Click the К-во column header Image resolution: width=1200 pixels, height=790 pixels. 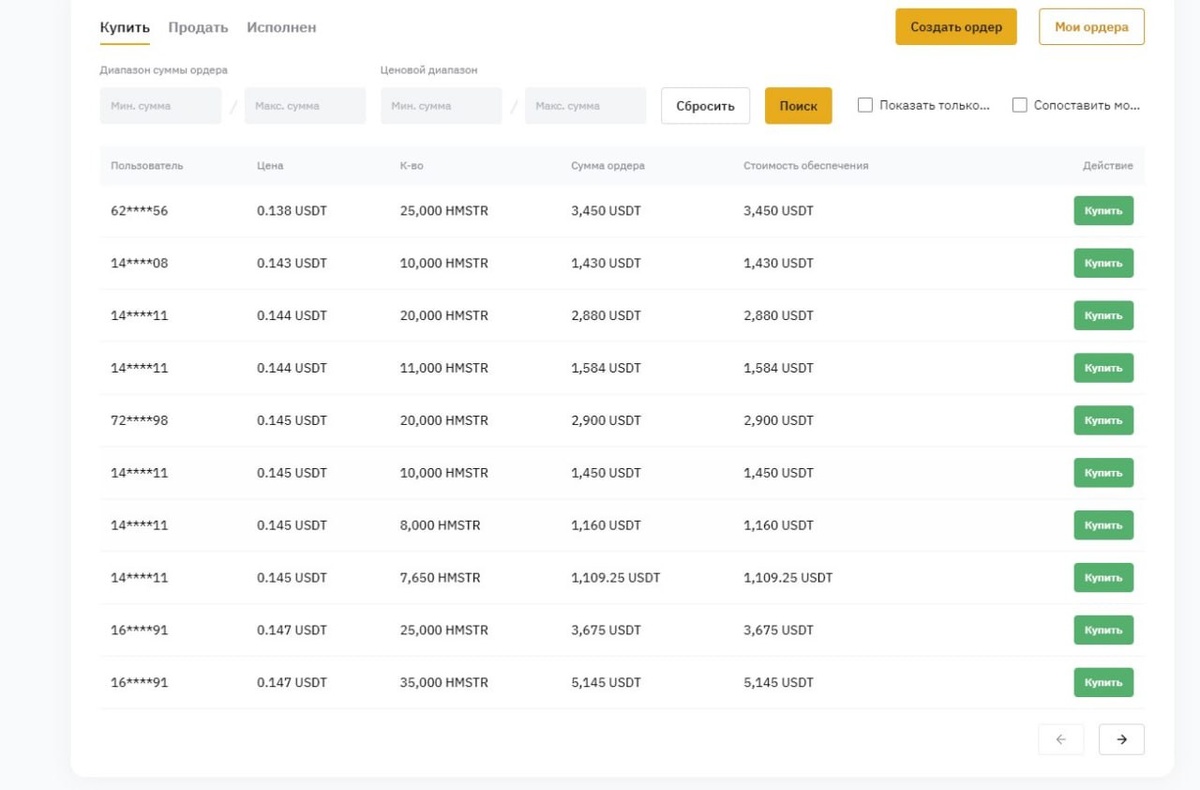coord(411,166)
